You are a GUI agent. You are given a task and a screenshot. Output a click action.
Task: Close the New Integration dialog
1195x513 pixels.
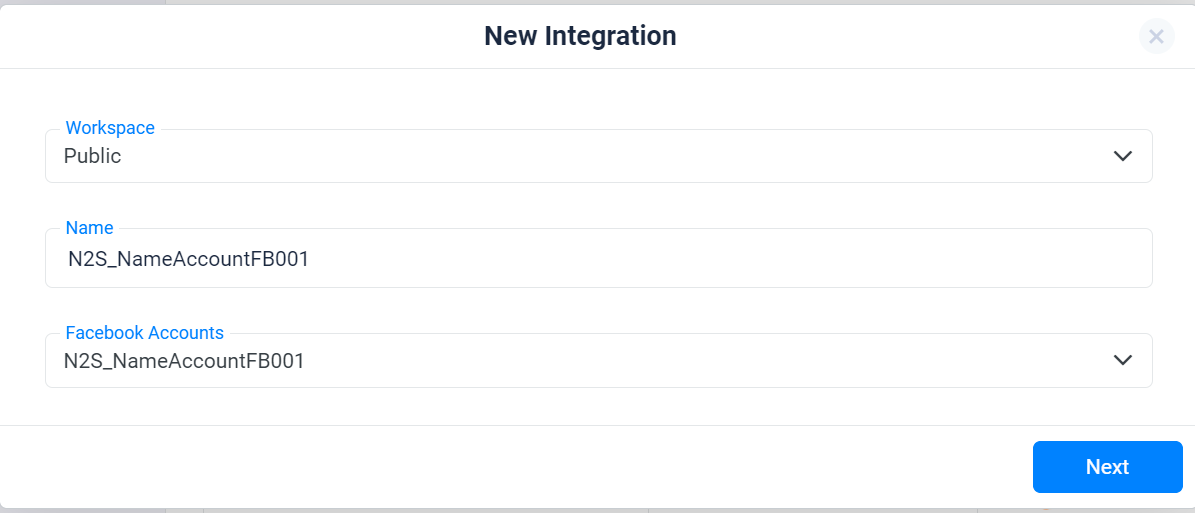pyautogui.click(x=1156, y=37)
